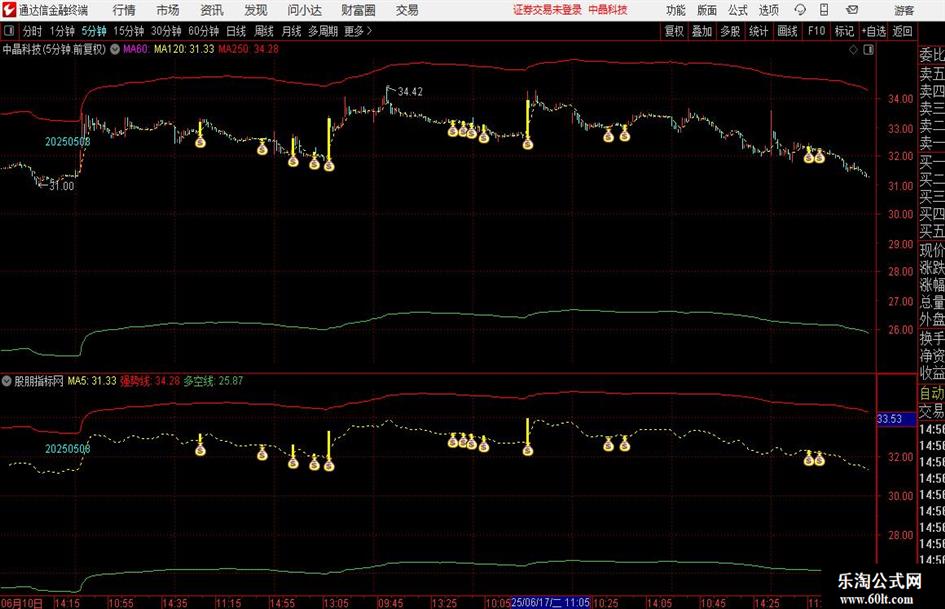Open the main chart indicator dropdown arrow
The image size is (945, 609).
point(115,49)
